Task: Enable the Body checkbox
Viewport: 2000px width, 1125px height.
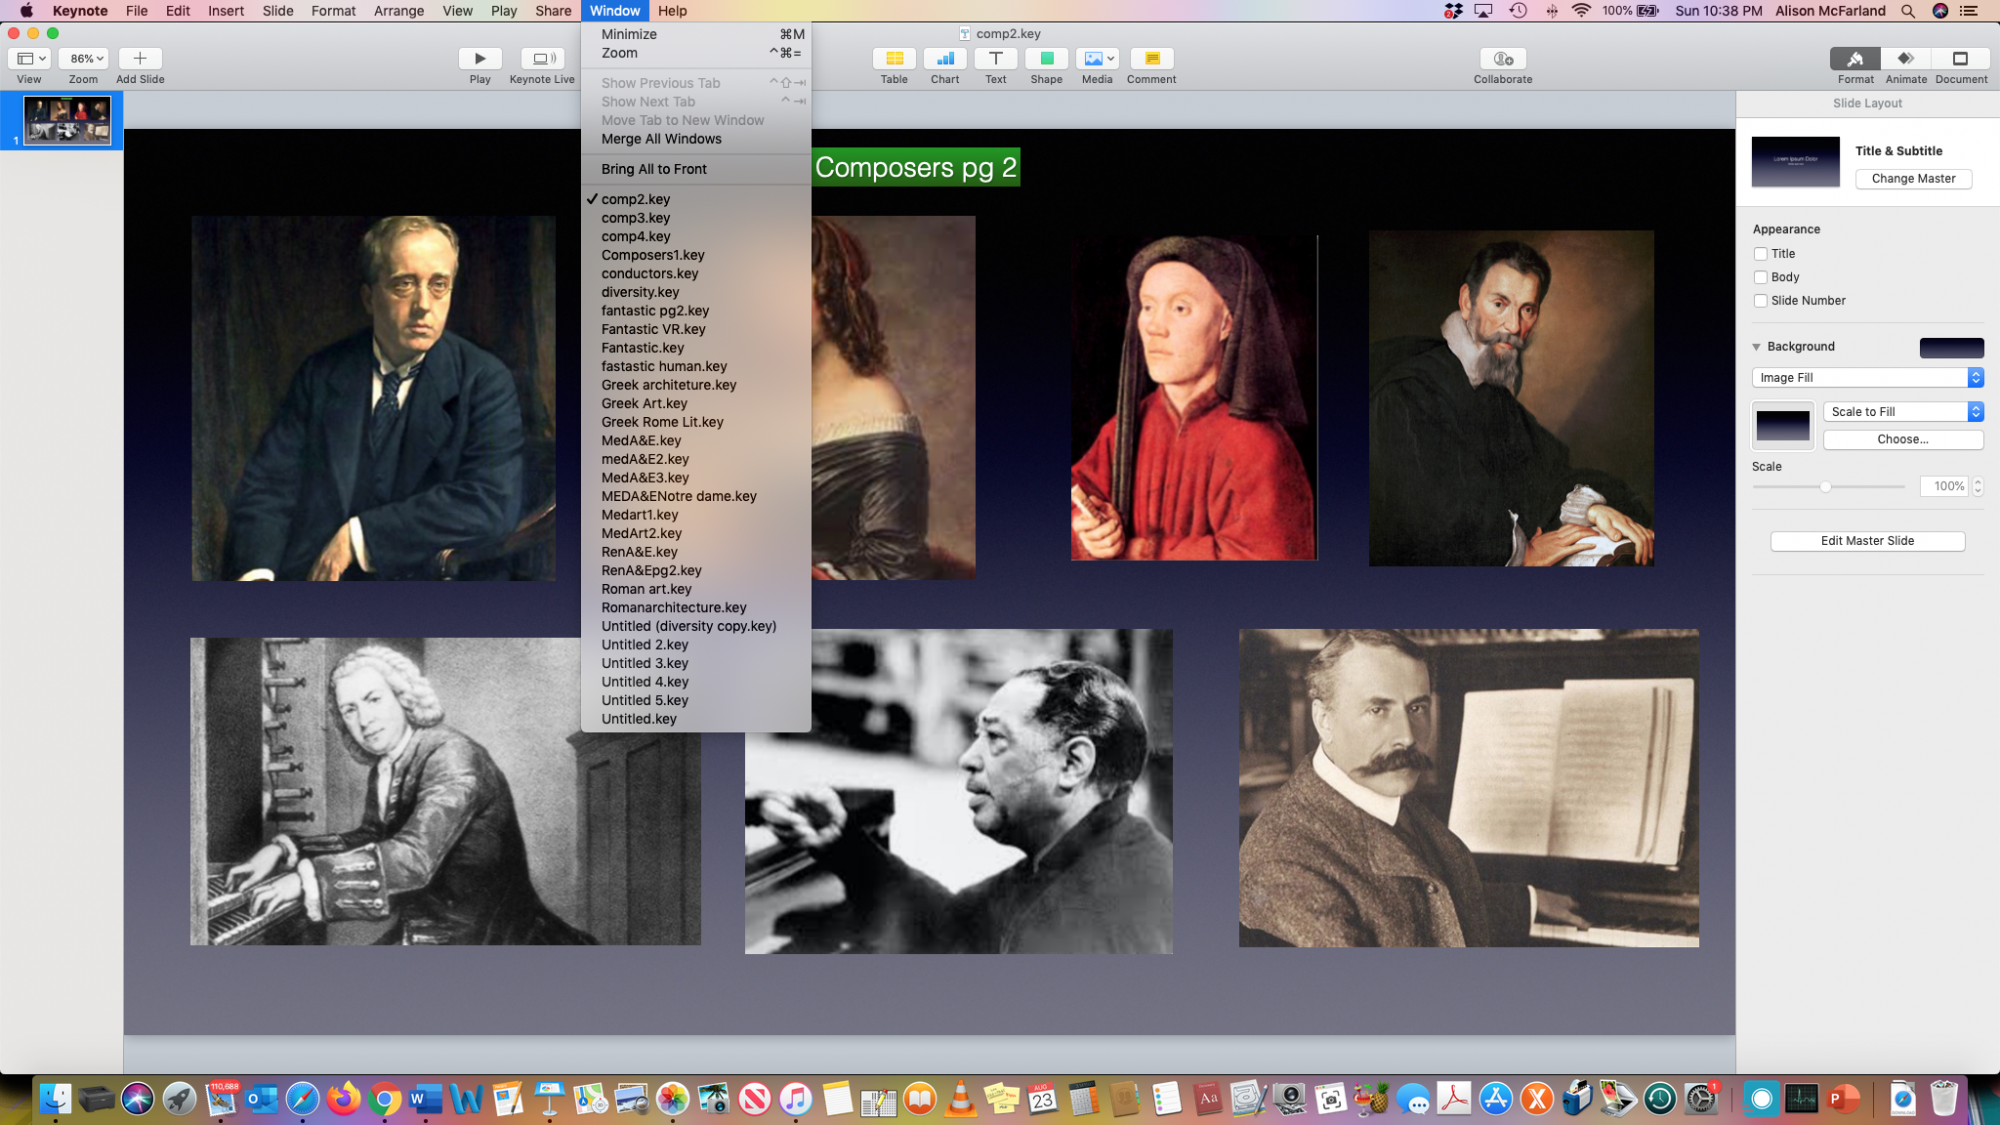Action: click(1760, 277)
